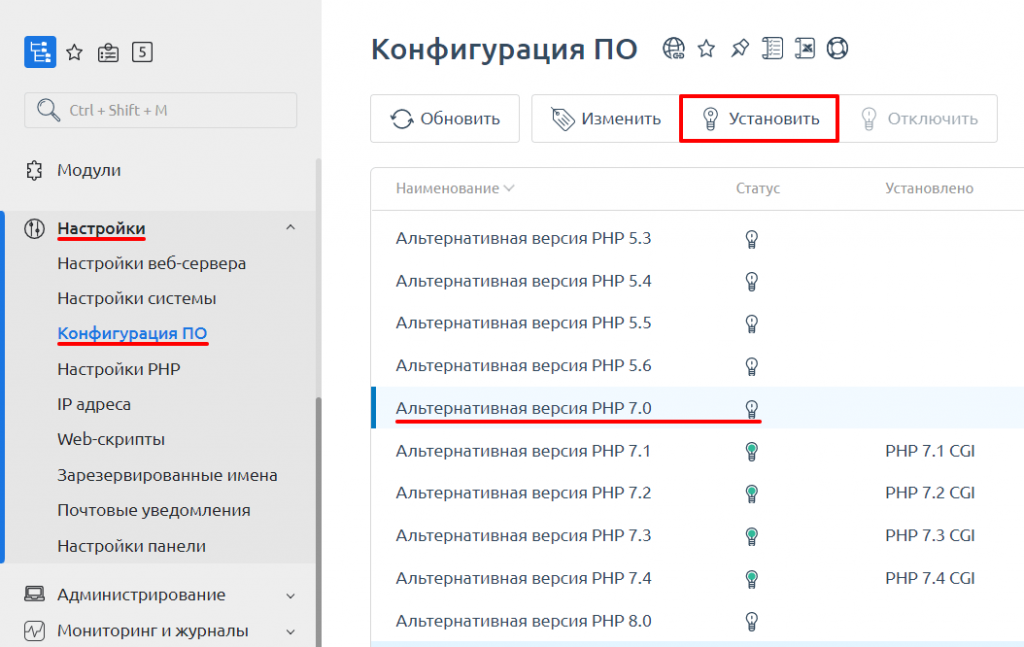Screen dimensions: 1024x647
Task: Add page to favorites via star icon in header
Action: coord(706,47)
